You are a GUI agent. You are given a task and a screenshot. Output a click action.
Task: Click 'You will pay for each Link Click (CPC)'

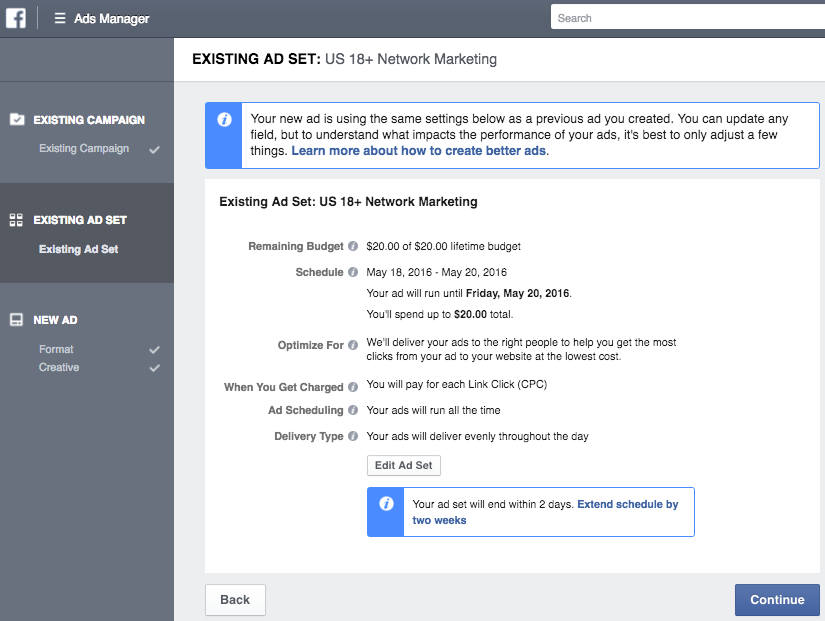[x=457, y=384]
